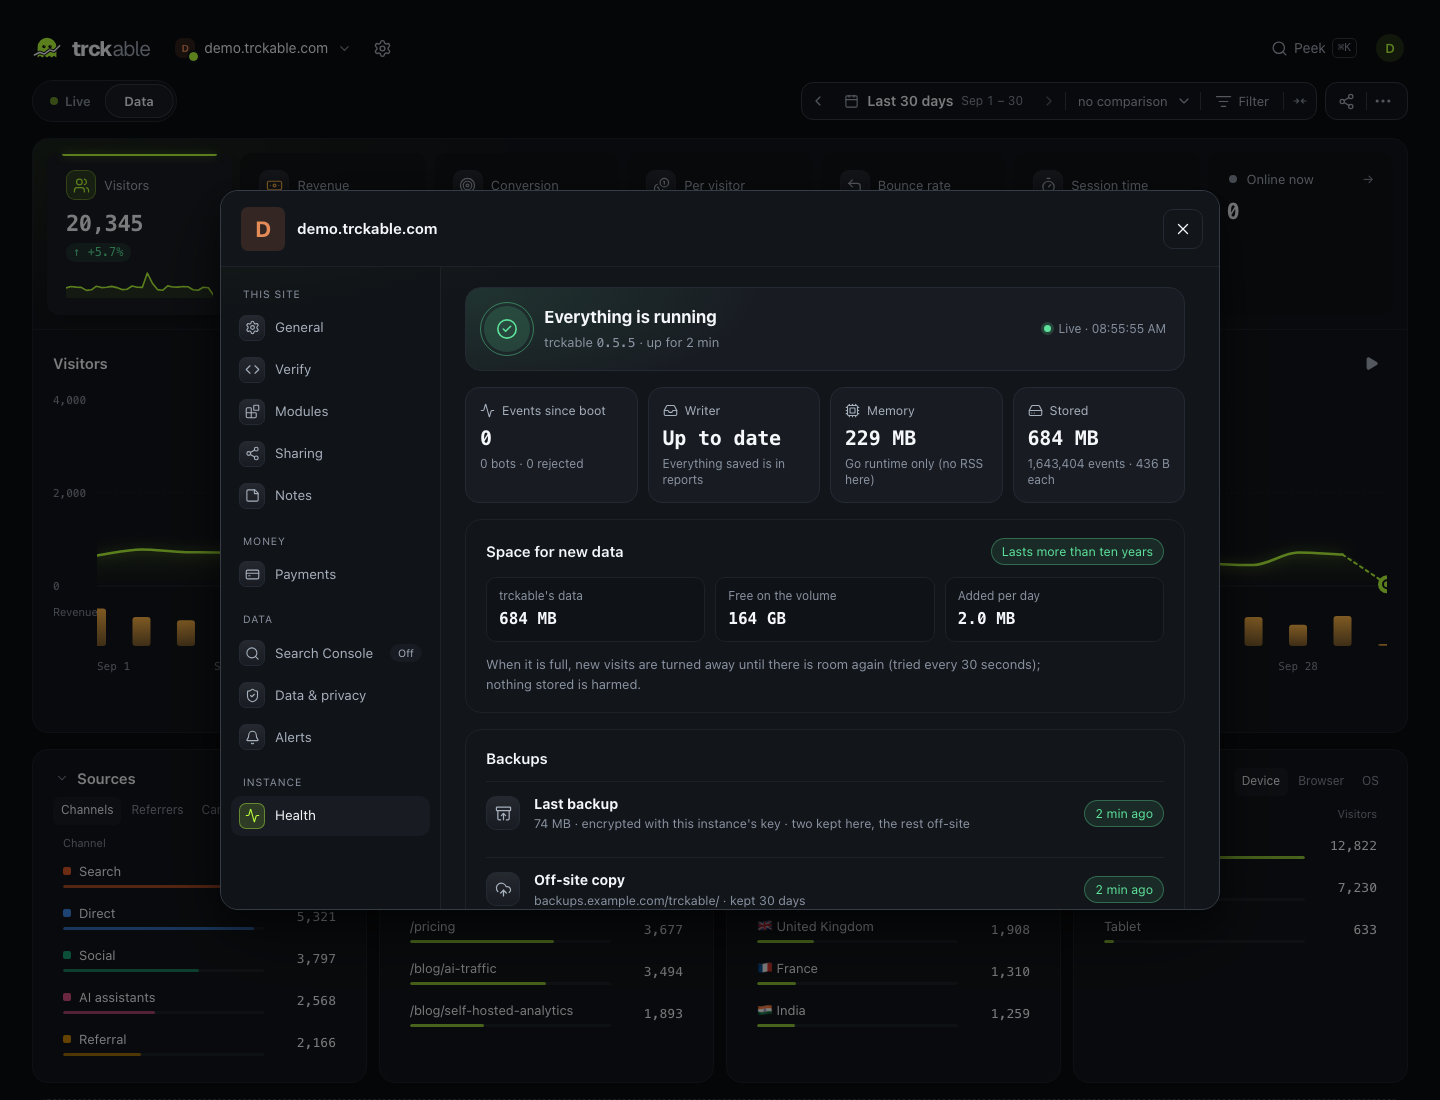The width and height of the screenshot is (1440, 1100).
Task: Click the green checkmark status icon
Action: pyautogui.click(x=507, y=329)
